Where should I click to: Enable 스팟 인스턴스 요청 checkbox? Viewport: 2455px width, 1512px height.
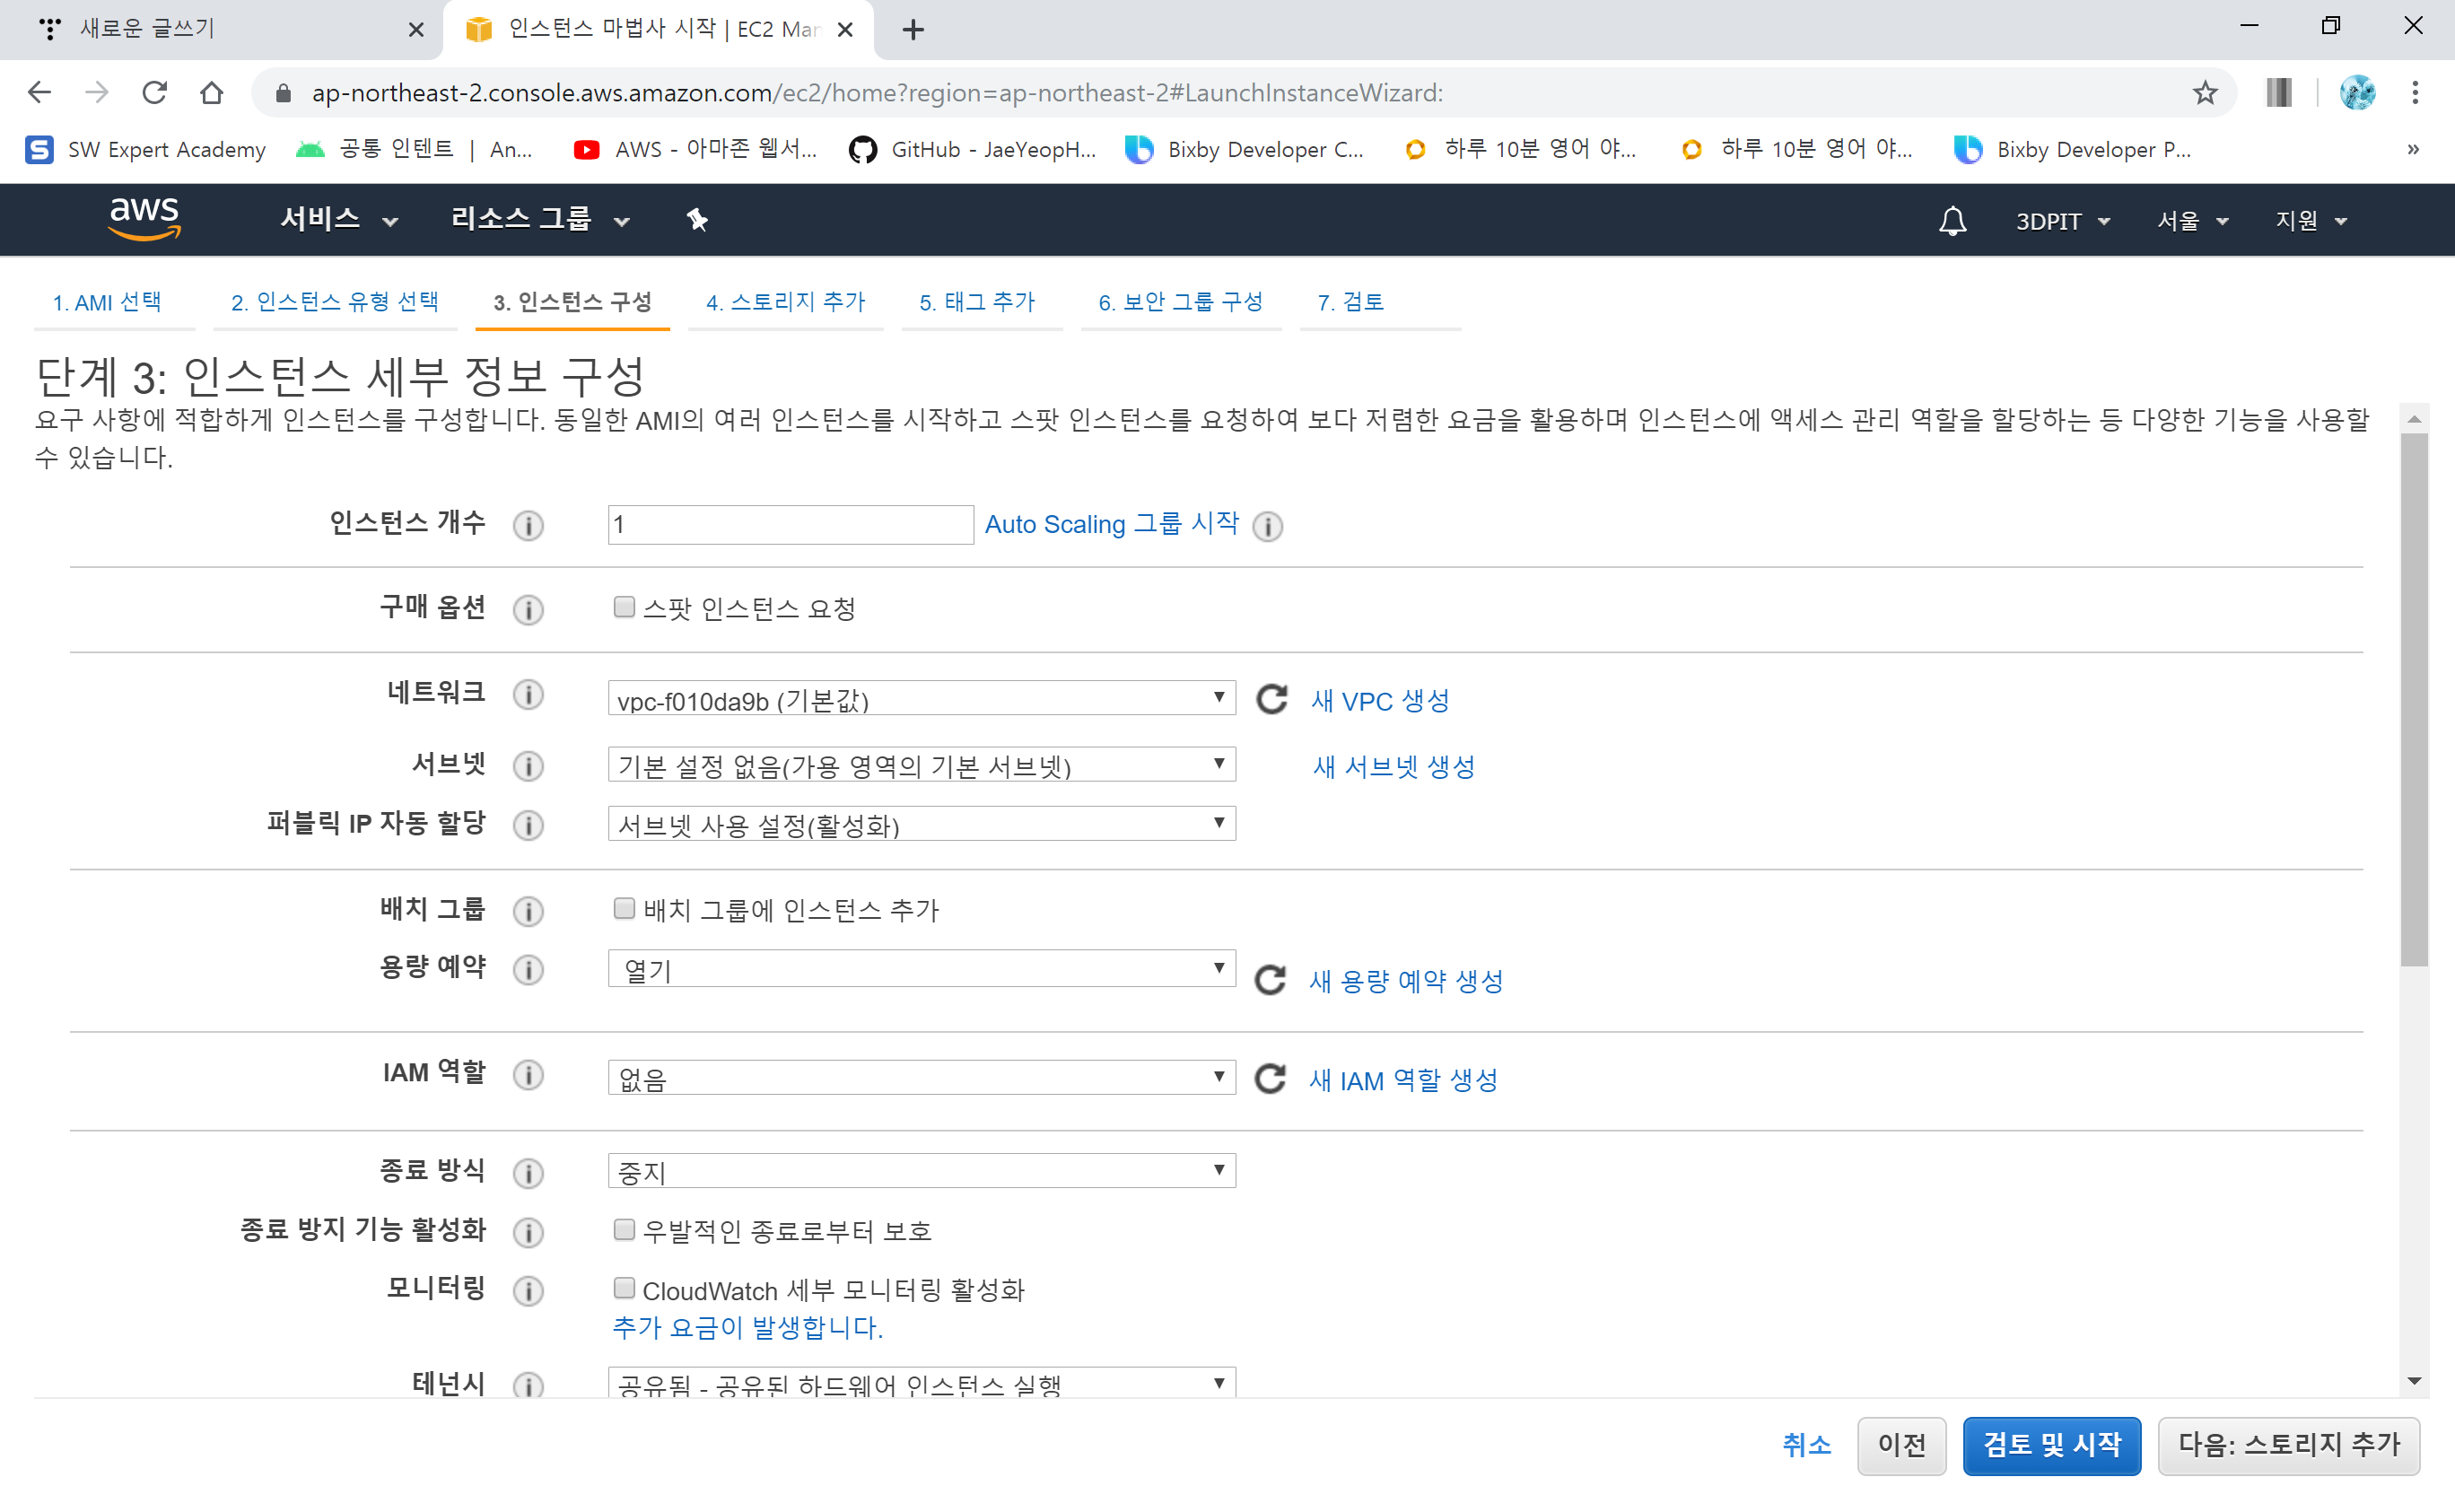(624, 607)
